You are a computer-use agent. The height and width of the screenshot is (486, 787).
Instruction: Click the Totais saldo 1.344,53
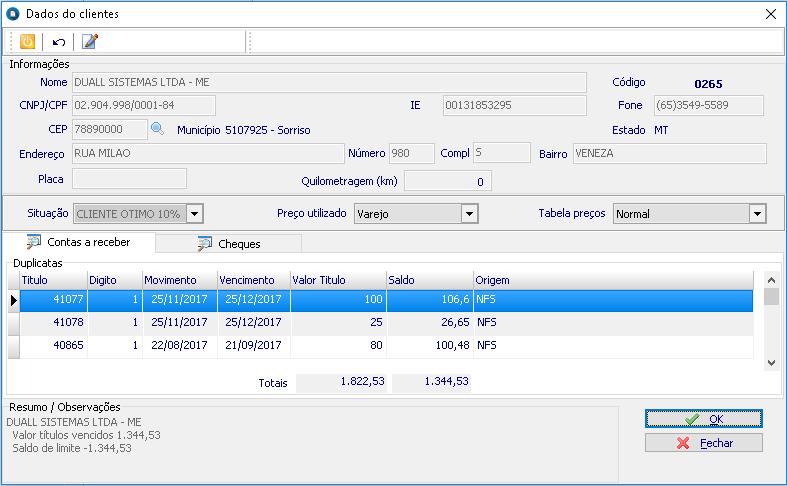pyautogui.click(x=431, y=382)
